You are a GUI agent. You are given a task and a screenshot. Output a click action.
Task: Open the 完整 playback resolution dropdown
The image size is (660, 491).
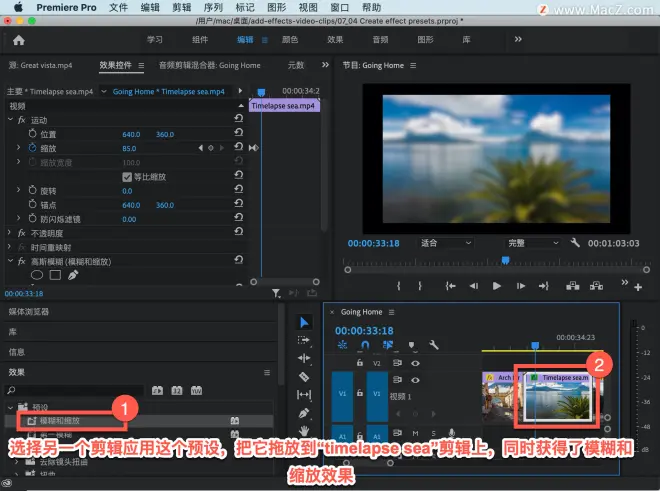point(533,243)
